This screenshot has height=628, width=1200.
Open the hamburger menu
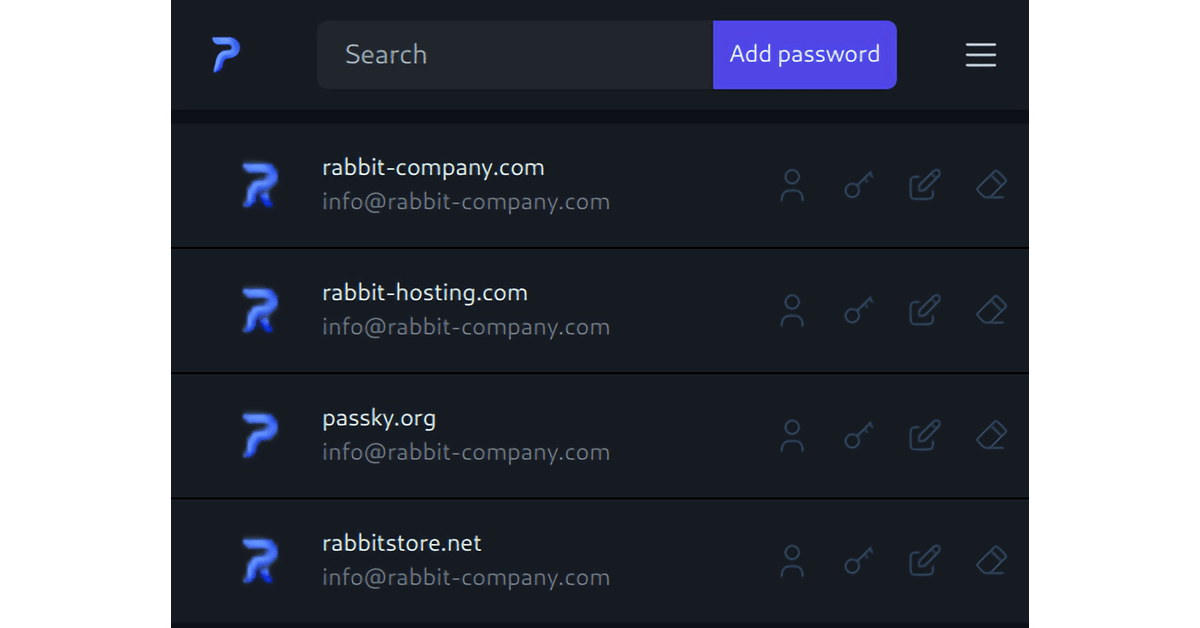[980, 55]
